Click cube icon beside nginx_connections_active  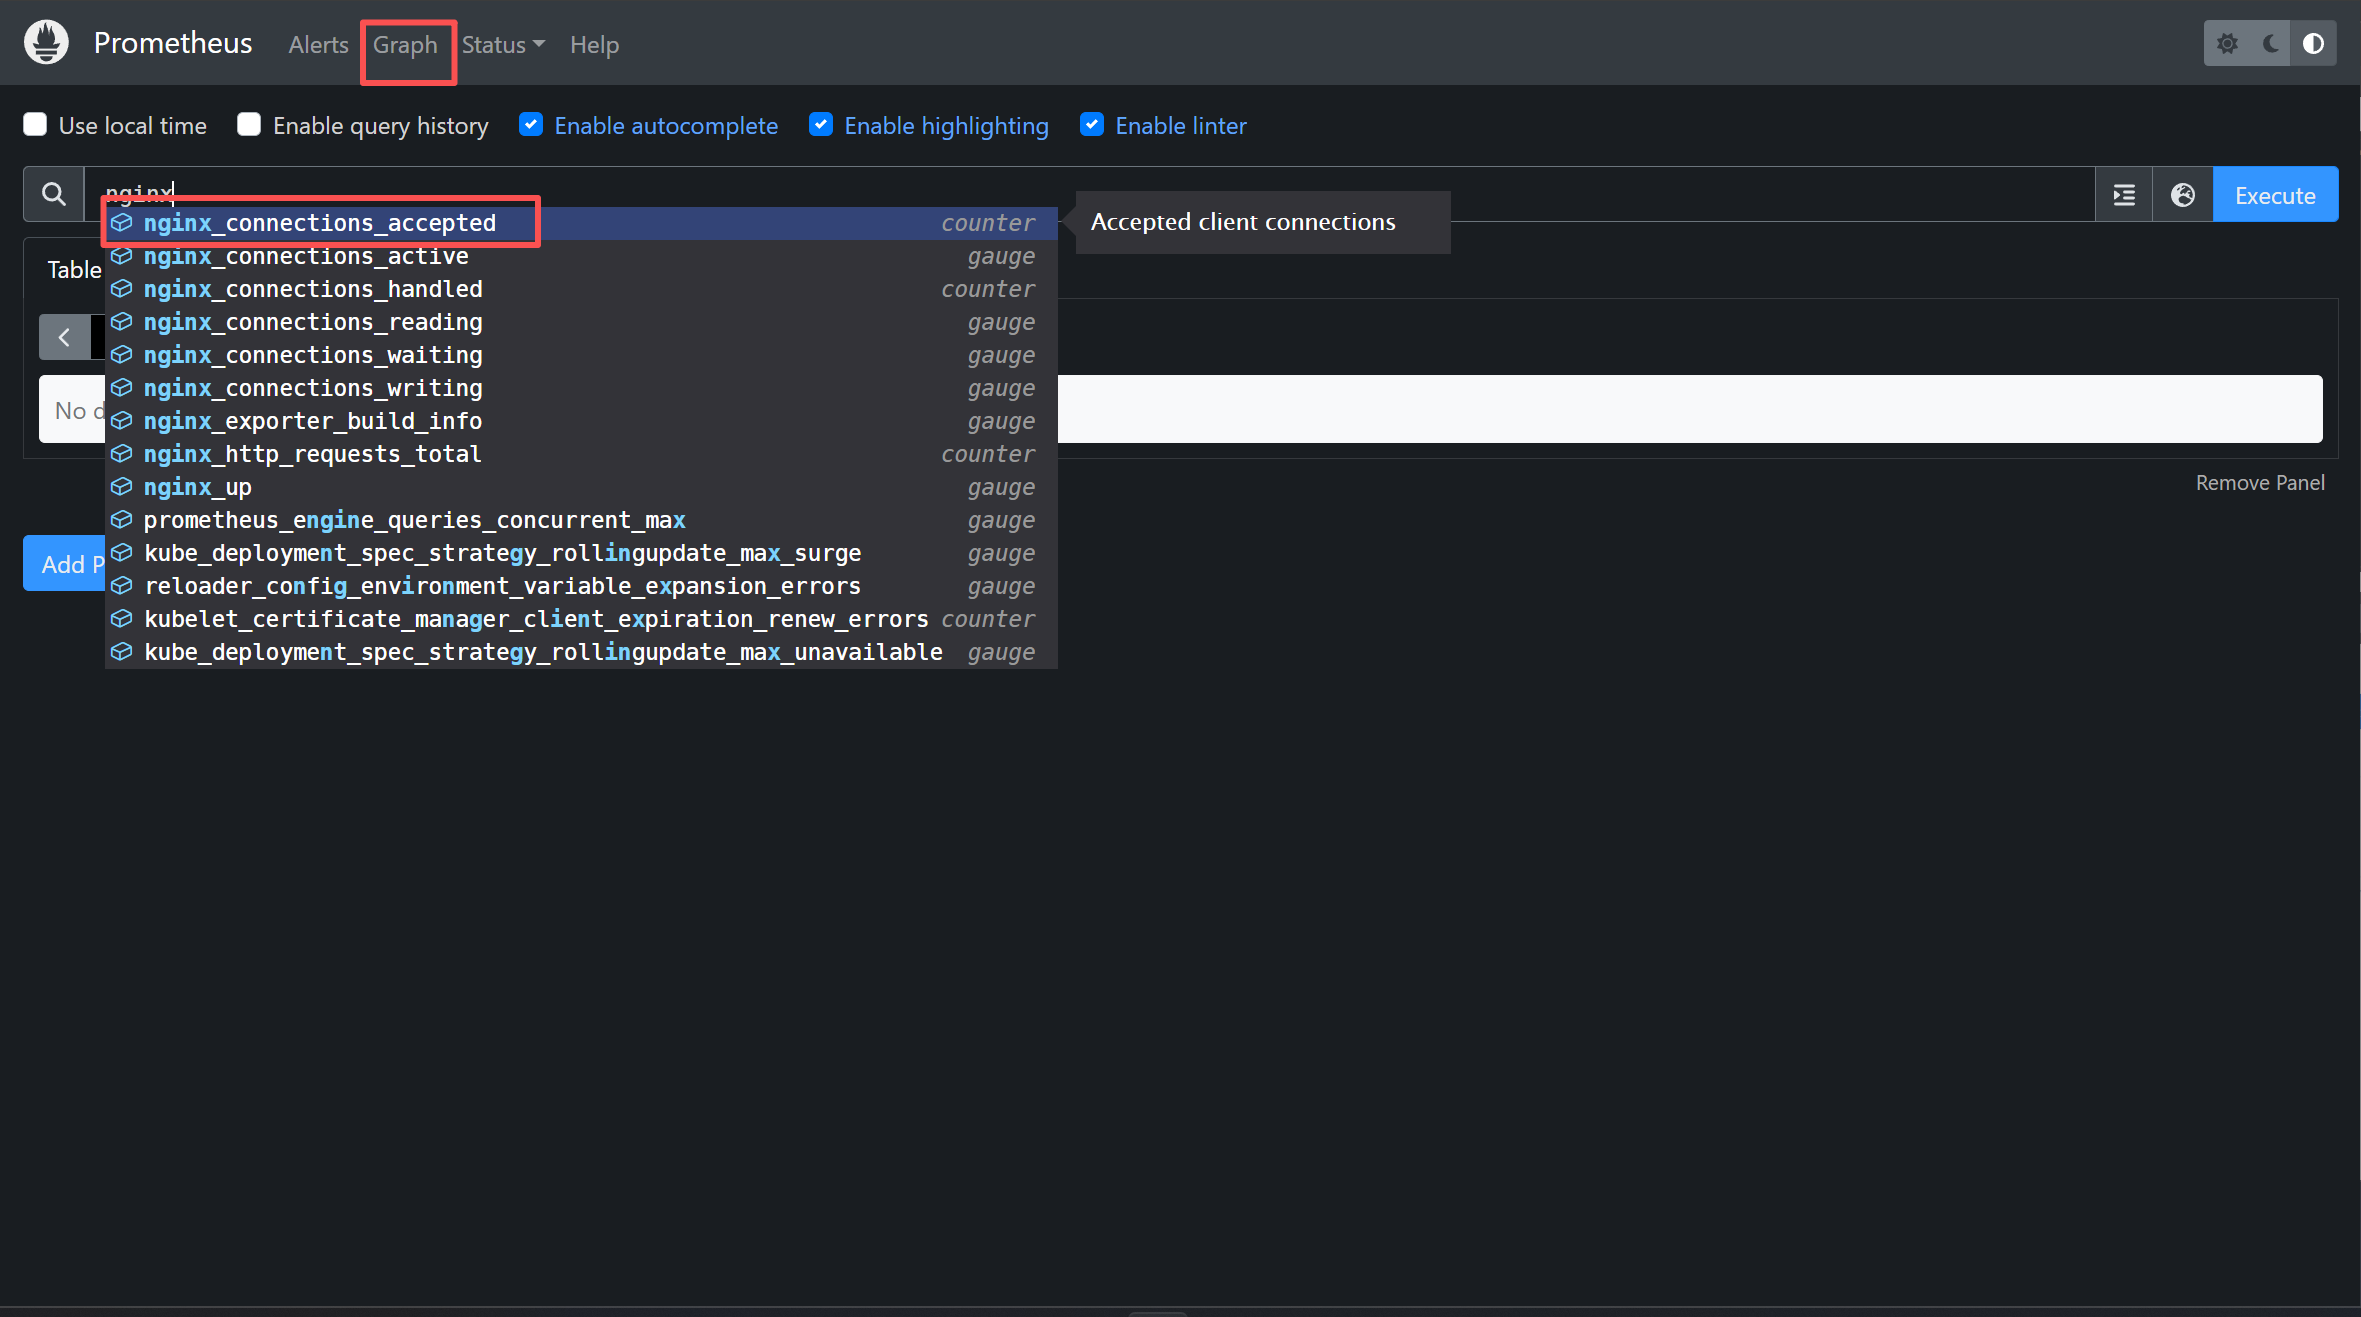coord(121,256)
